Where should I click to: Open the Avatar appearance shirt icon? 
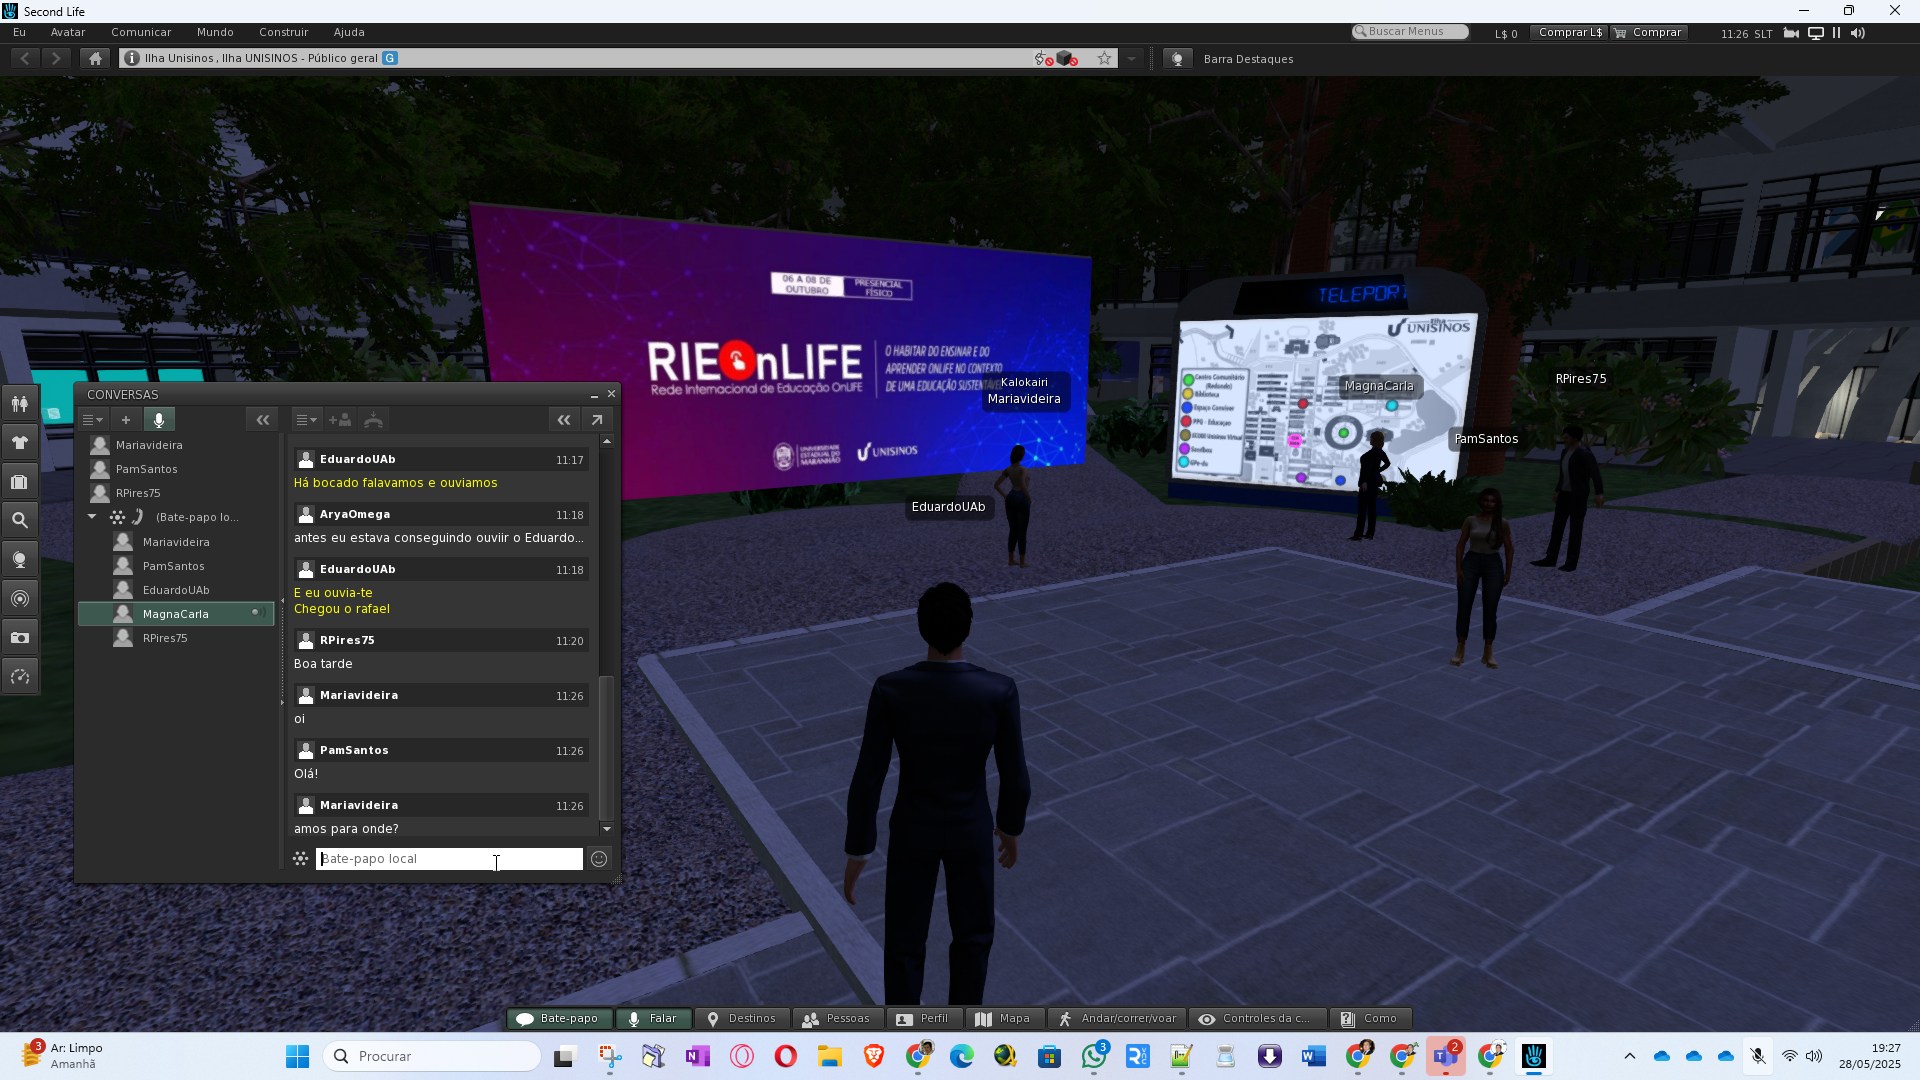(x=19, y=442)
